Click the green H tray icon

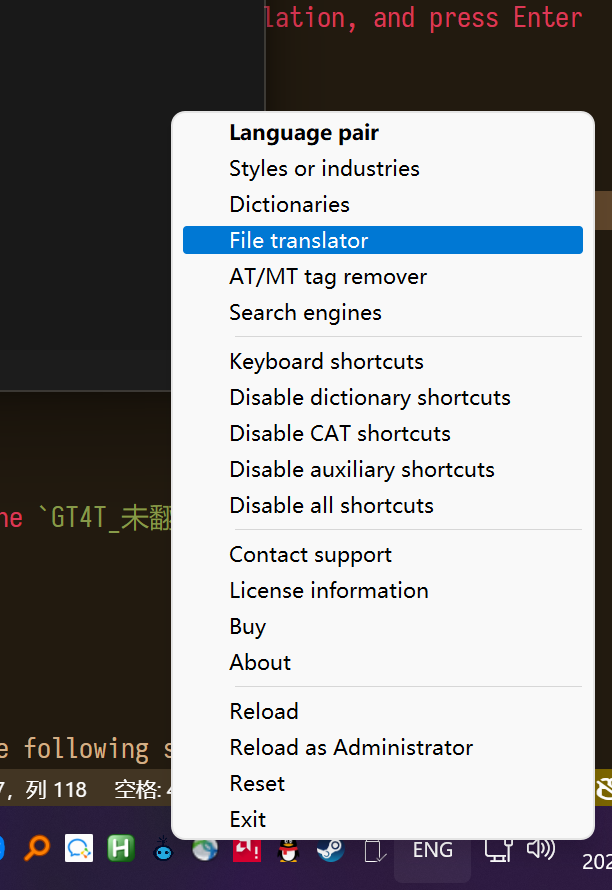tap(121, 849)
